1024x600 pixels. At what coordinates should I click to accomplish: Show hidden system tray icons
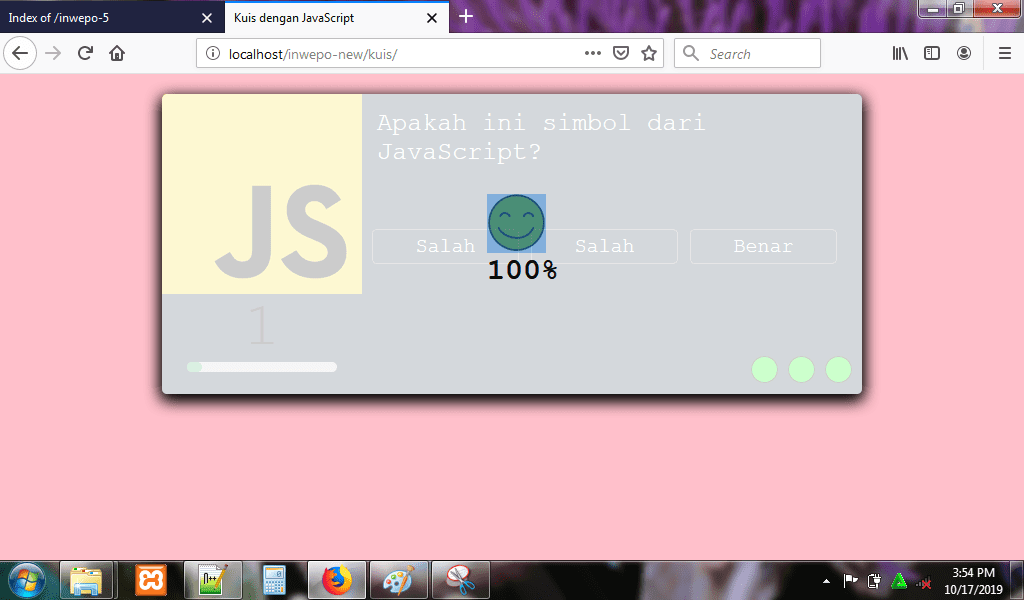point(826,581)
